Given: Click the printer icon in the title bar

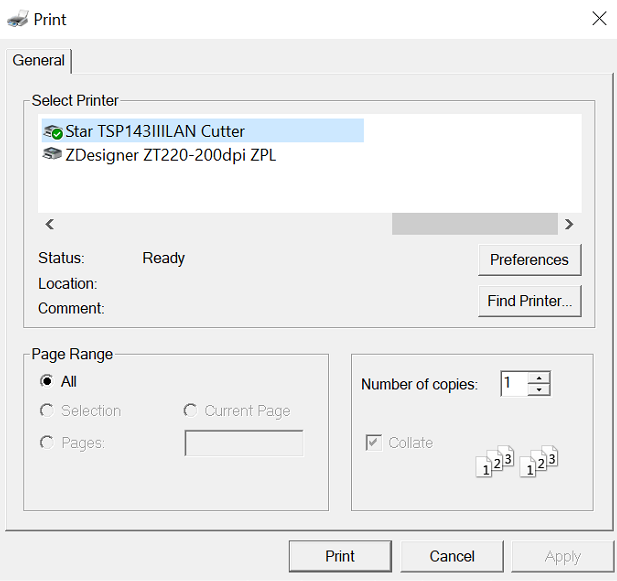Looking at the screenshot, I should tap(18, 19).
